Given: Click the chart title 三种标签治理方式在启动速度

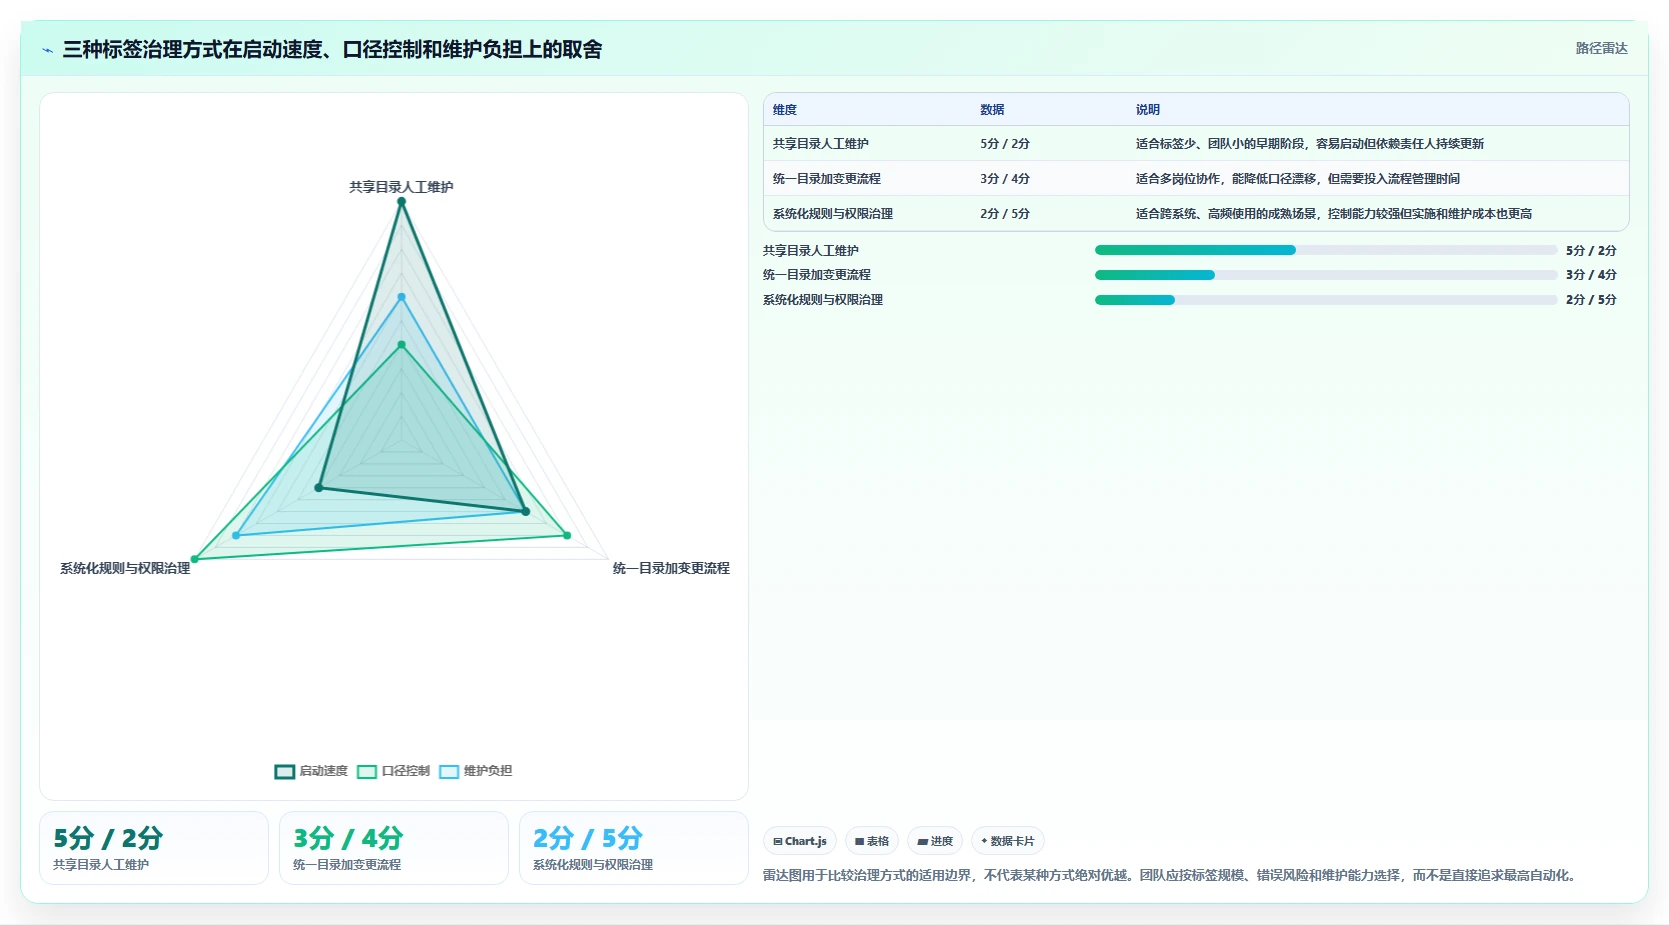Looking at the screenshot, I should (332, 49).
